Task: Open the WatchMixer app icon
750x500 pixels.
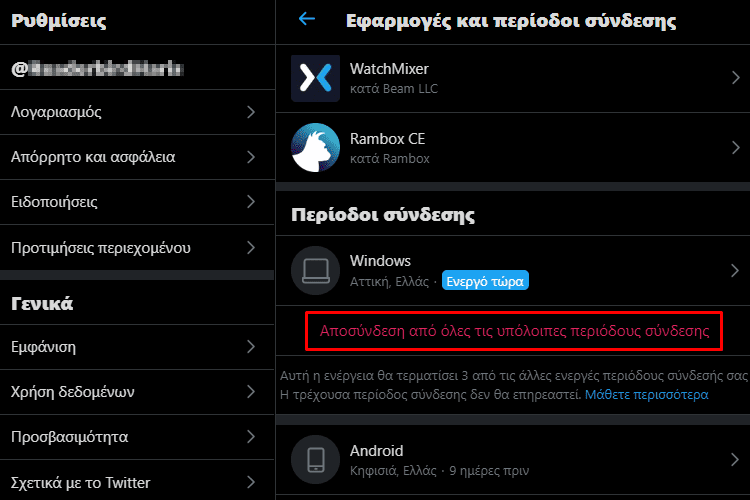Action: (315, 78)
